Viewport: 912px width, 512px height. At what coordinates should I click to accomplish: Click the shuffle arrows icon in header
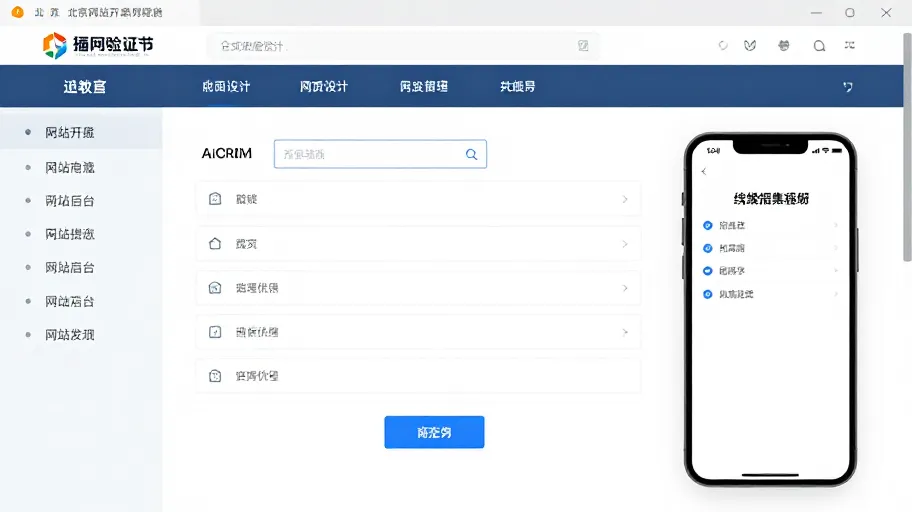tap(850, 45)
